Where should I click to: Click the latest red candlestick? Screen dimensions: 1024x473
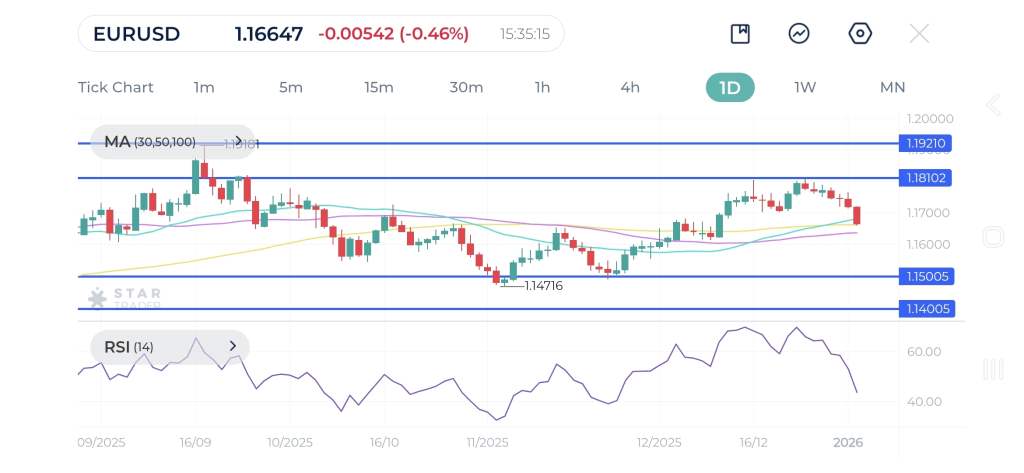[856, 216]
